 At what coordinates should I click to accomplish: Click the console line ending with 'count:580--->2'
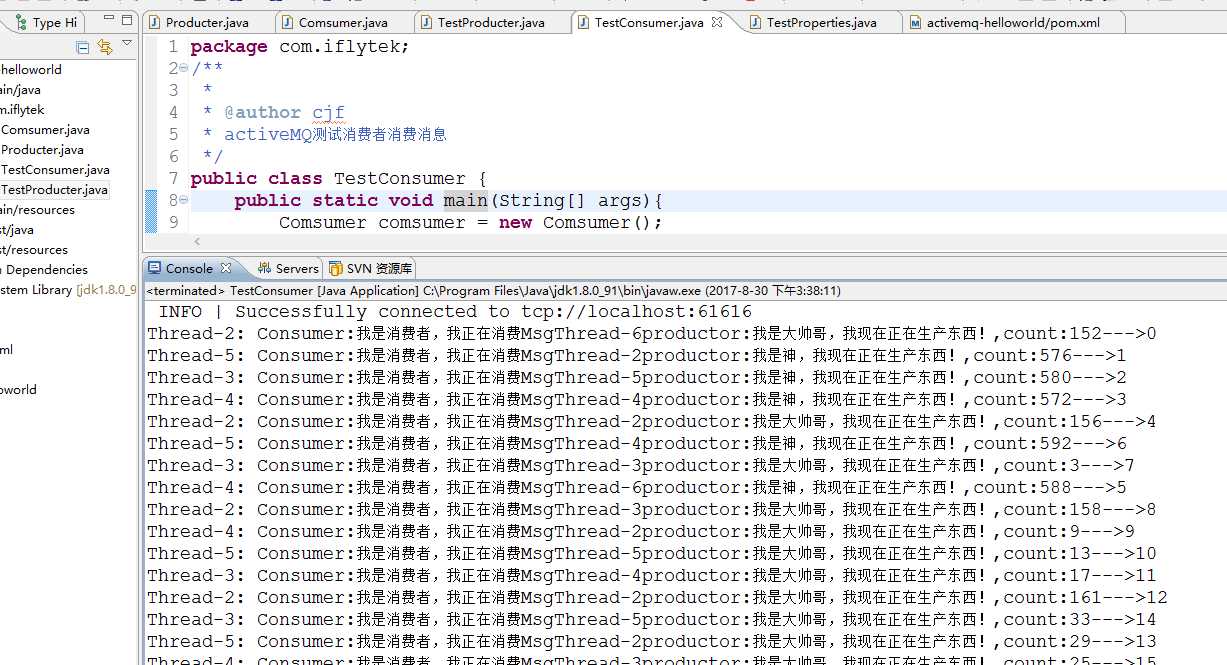pyautogui.click(x=637, y=377)
